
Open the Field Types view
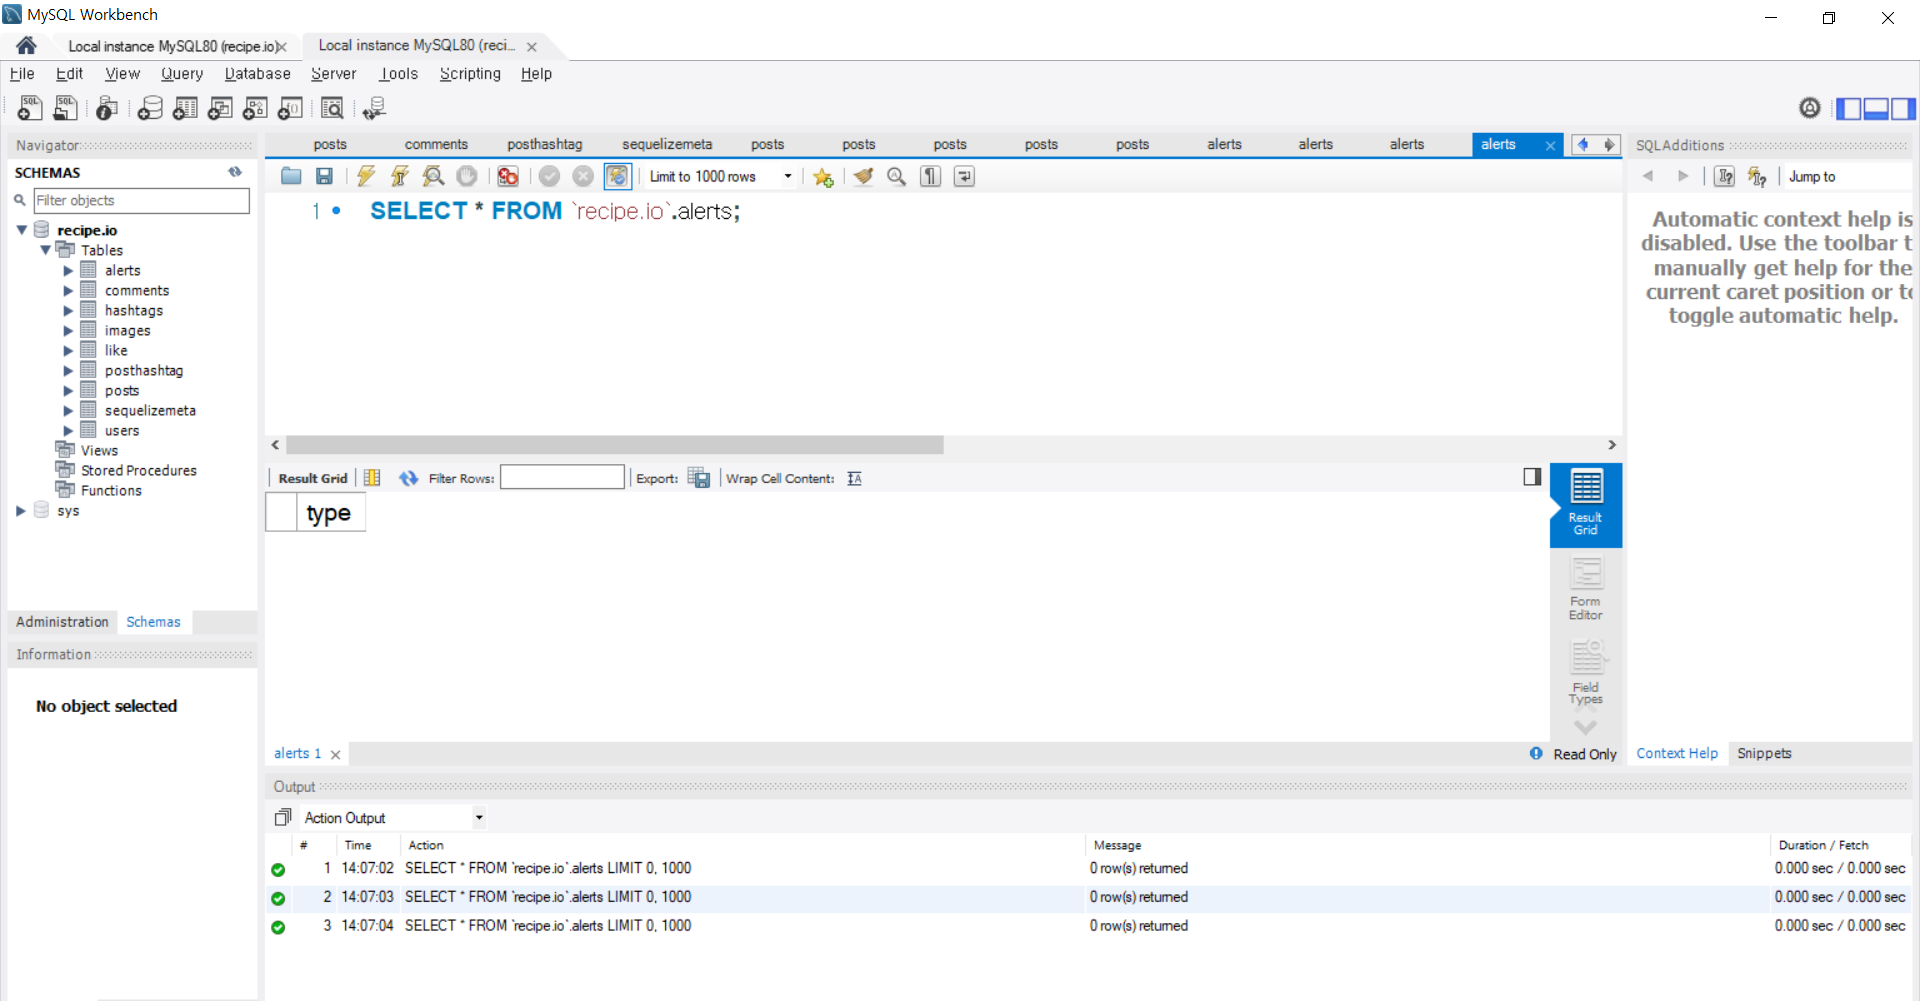(1585, 673)
